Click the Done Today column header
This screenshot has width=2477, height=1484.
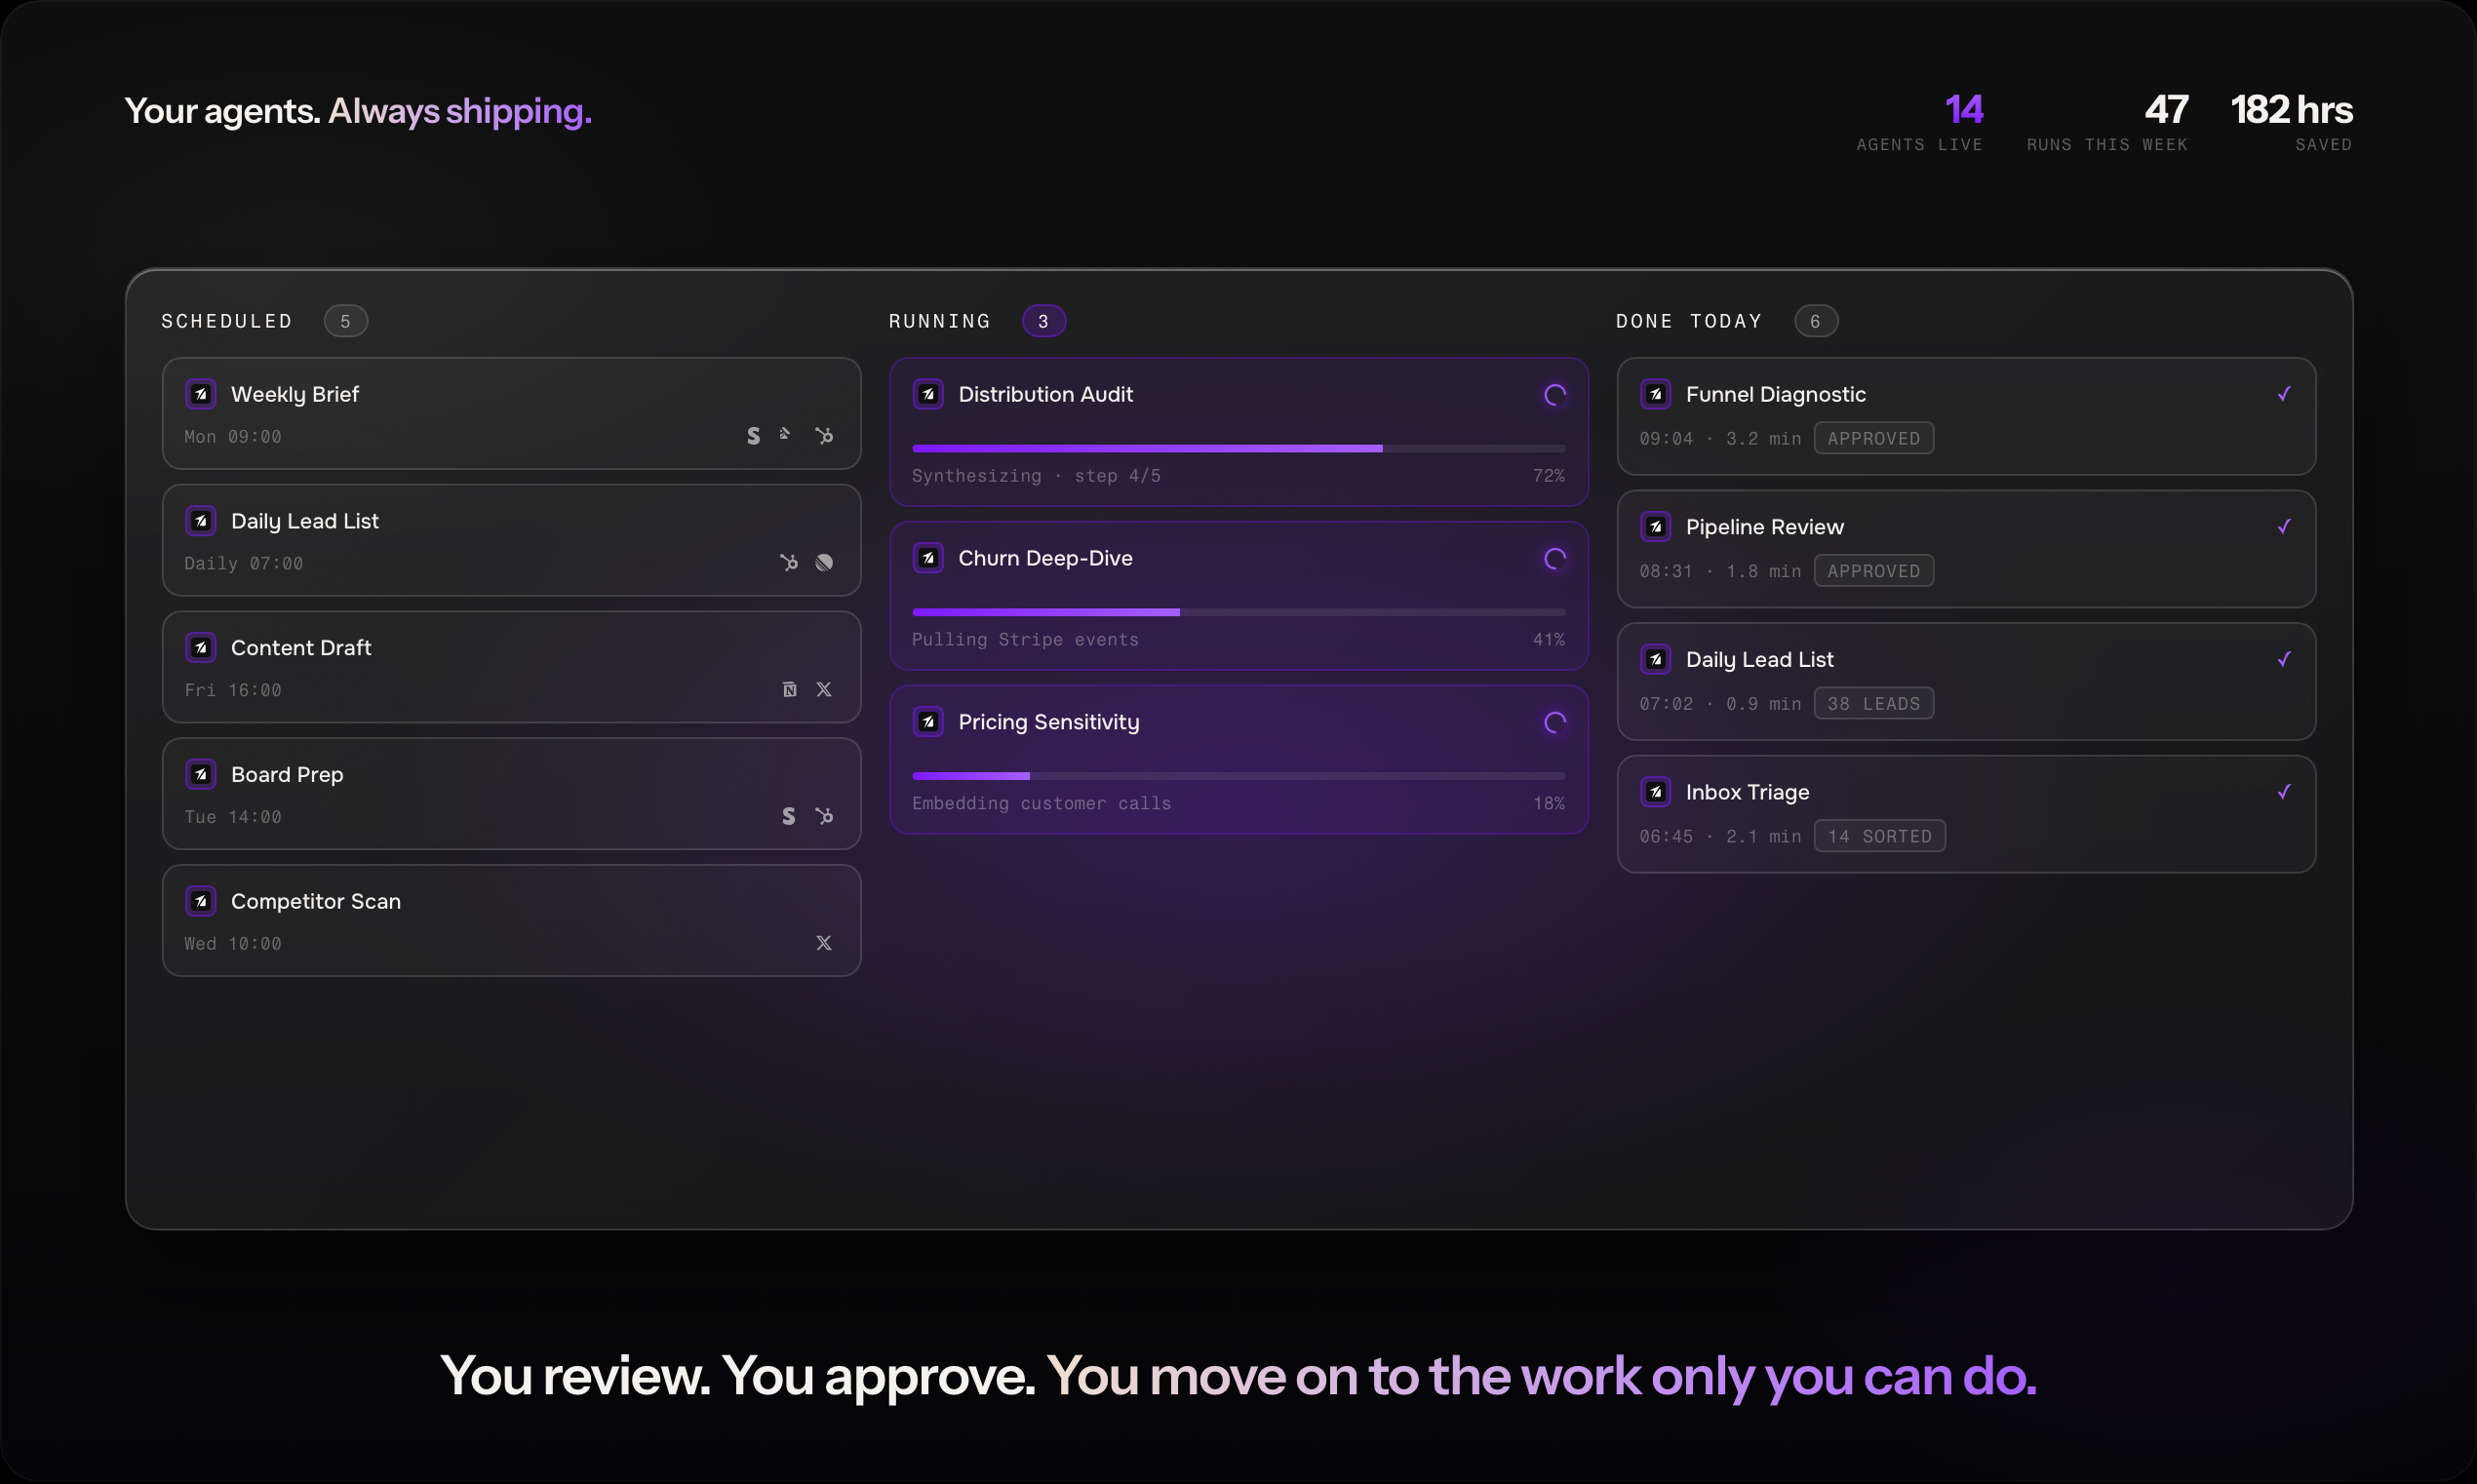[x=1688, y=321]
